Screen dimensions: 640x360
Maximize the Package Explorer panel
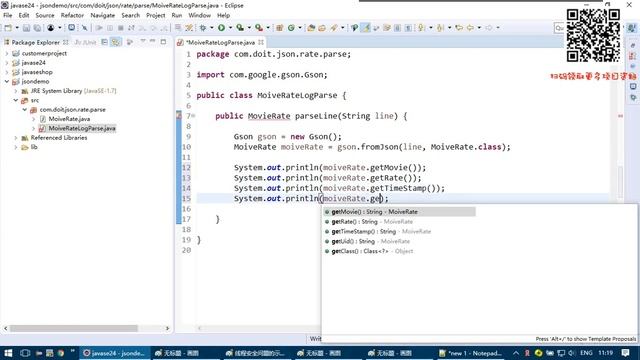163,42
